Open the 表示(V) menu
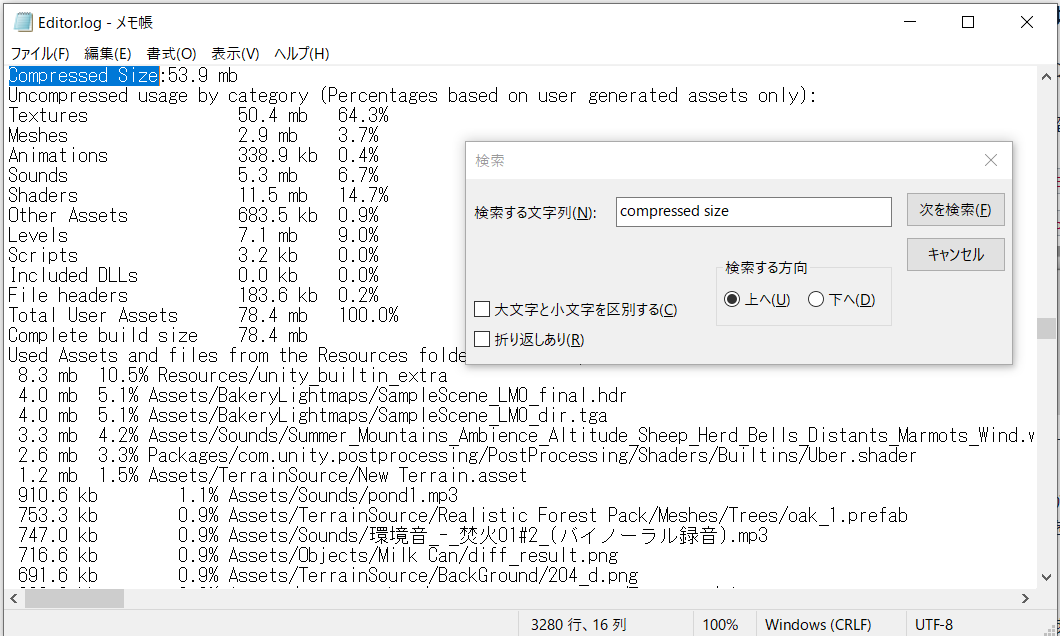 [235, 53]
